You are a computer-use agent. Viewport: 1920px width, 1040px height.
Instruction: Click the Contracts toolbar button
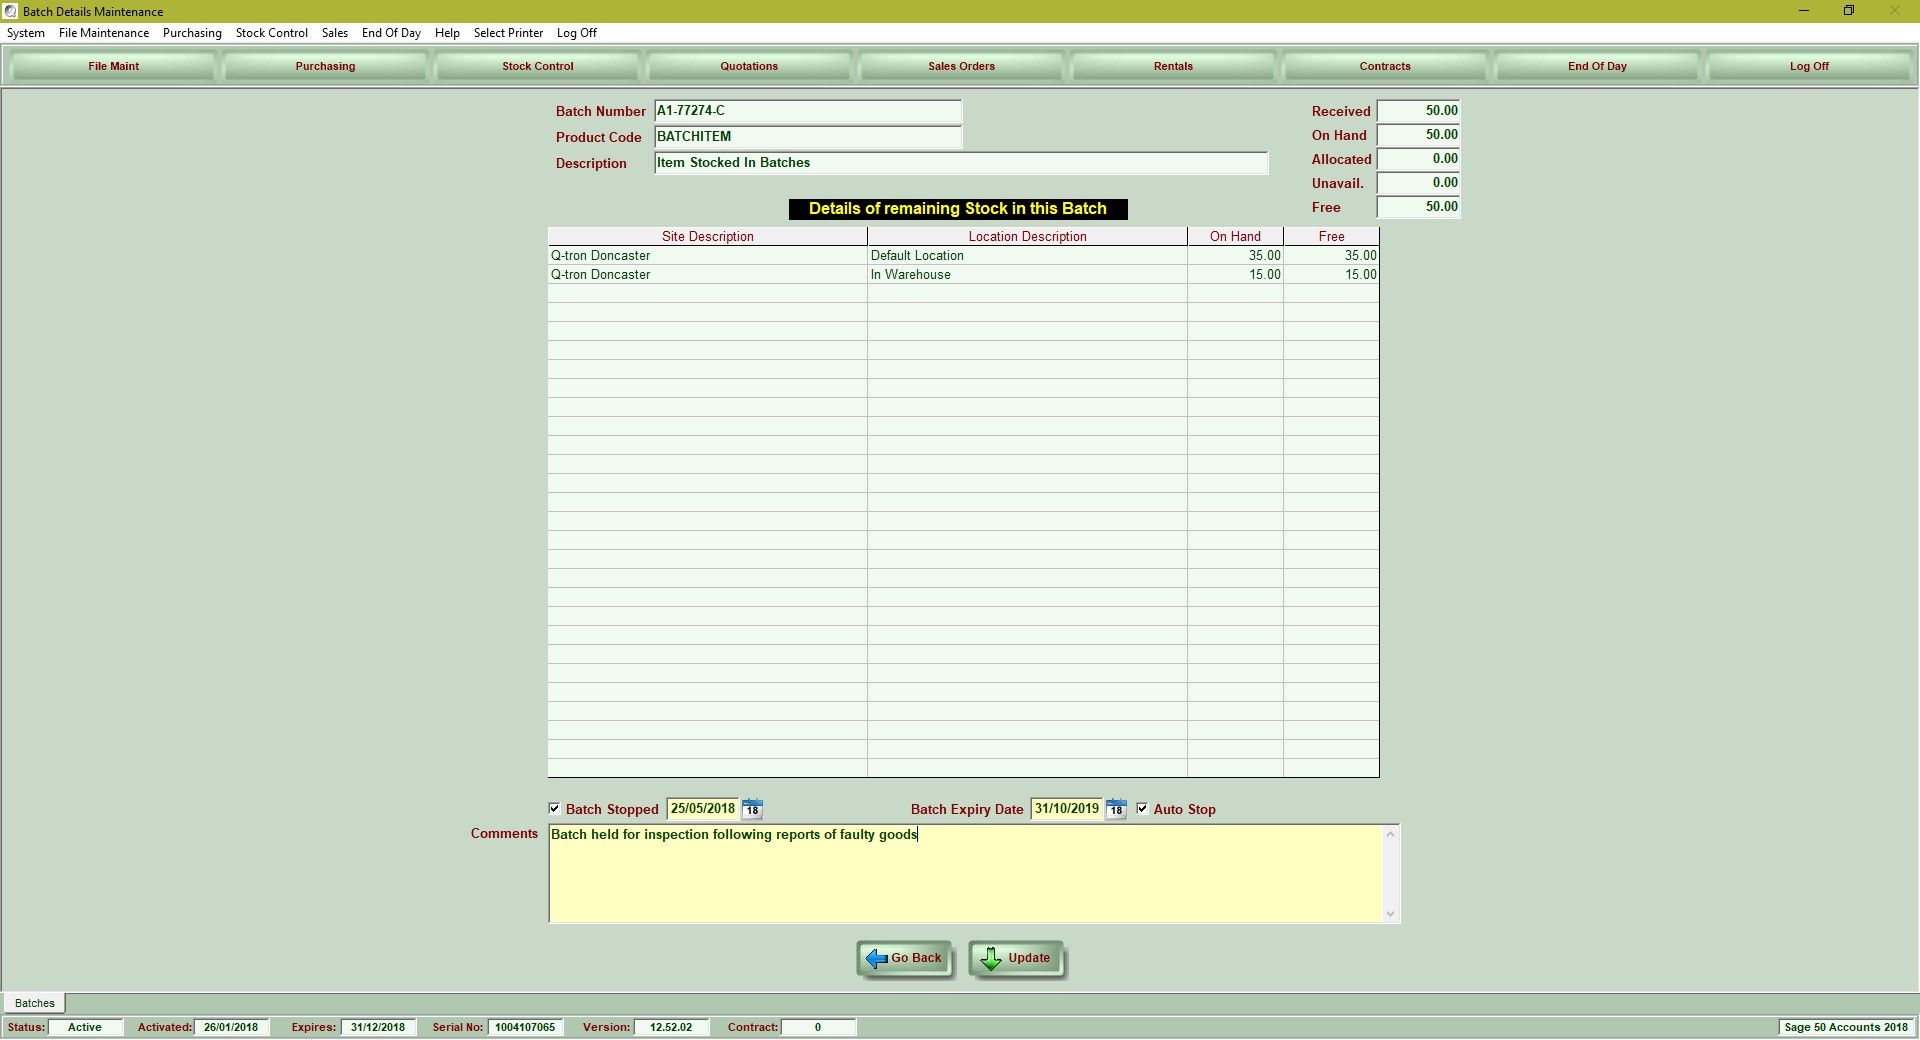(x=1385, y=66)
